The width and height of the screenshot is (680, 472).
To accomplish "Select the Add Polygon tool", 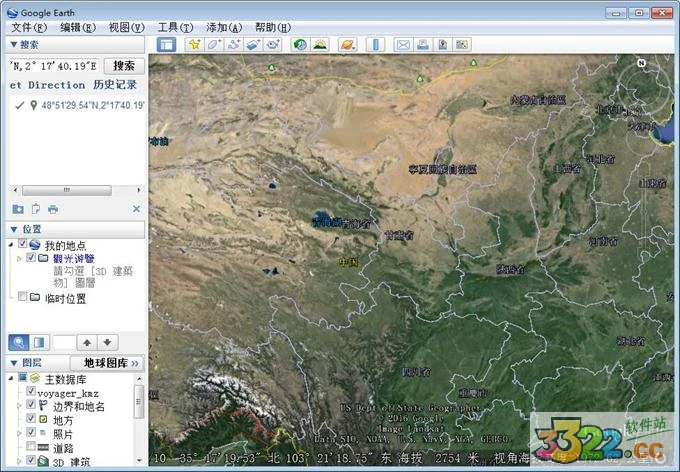I will (214, 44).
